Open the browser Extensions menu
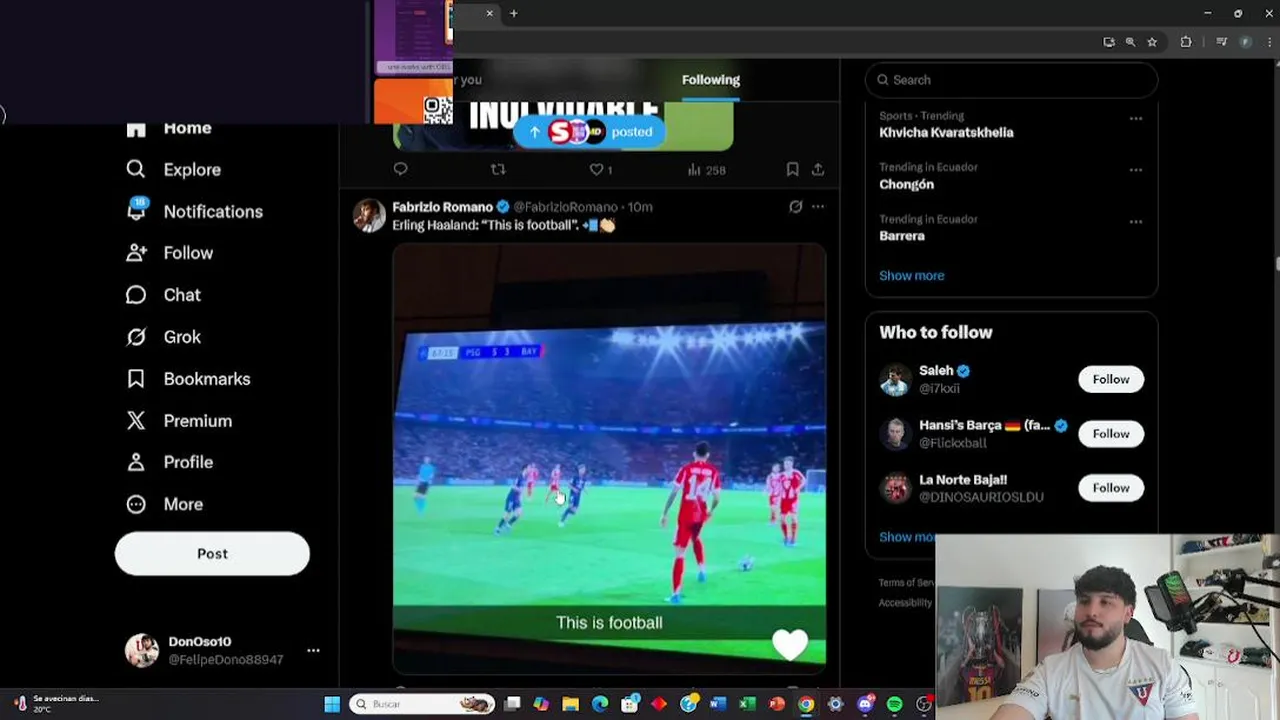Image resolution: width=1280 pixels, height=720 pixels. pyautogui.click(x=1186, y=42)
